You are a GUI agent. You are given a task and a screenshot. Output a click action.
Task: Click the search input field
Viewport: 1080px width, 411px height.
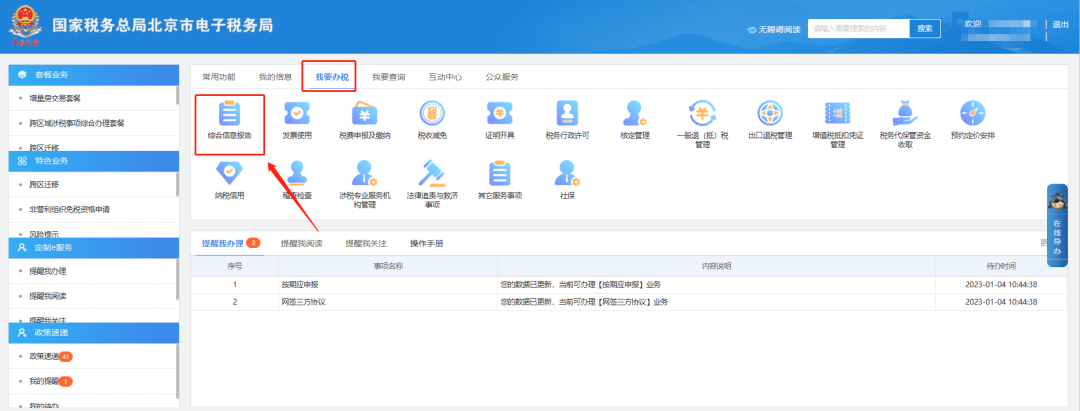pos(858,28)
